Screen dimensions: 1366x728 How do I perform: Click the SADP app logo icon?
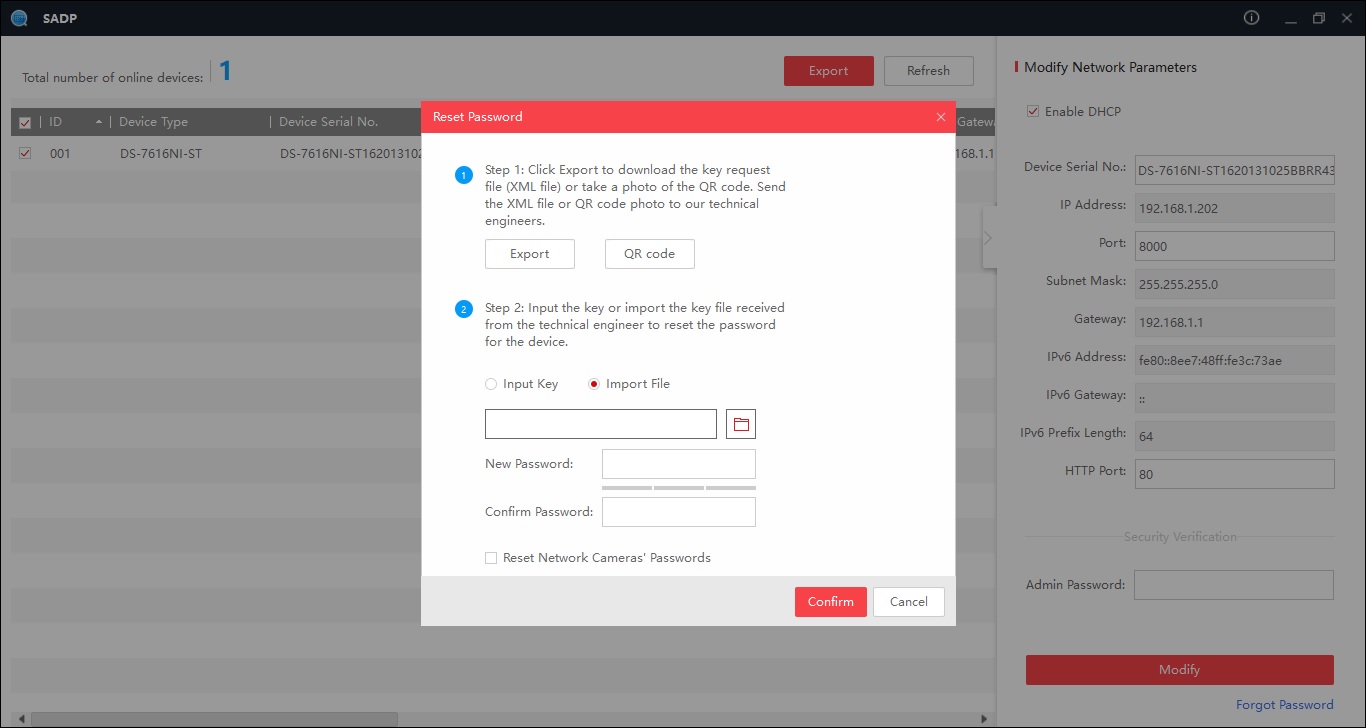(20, 18)
